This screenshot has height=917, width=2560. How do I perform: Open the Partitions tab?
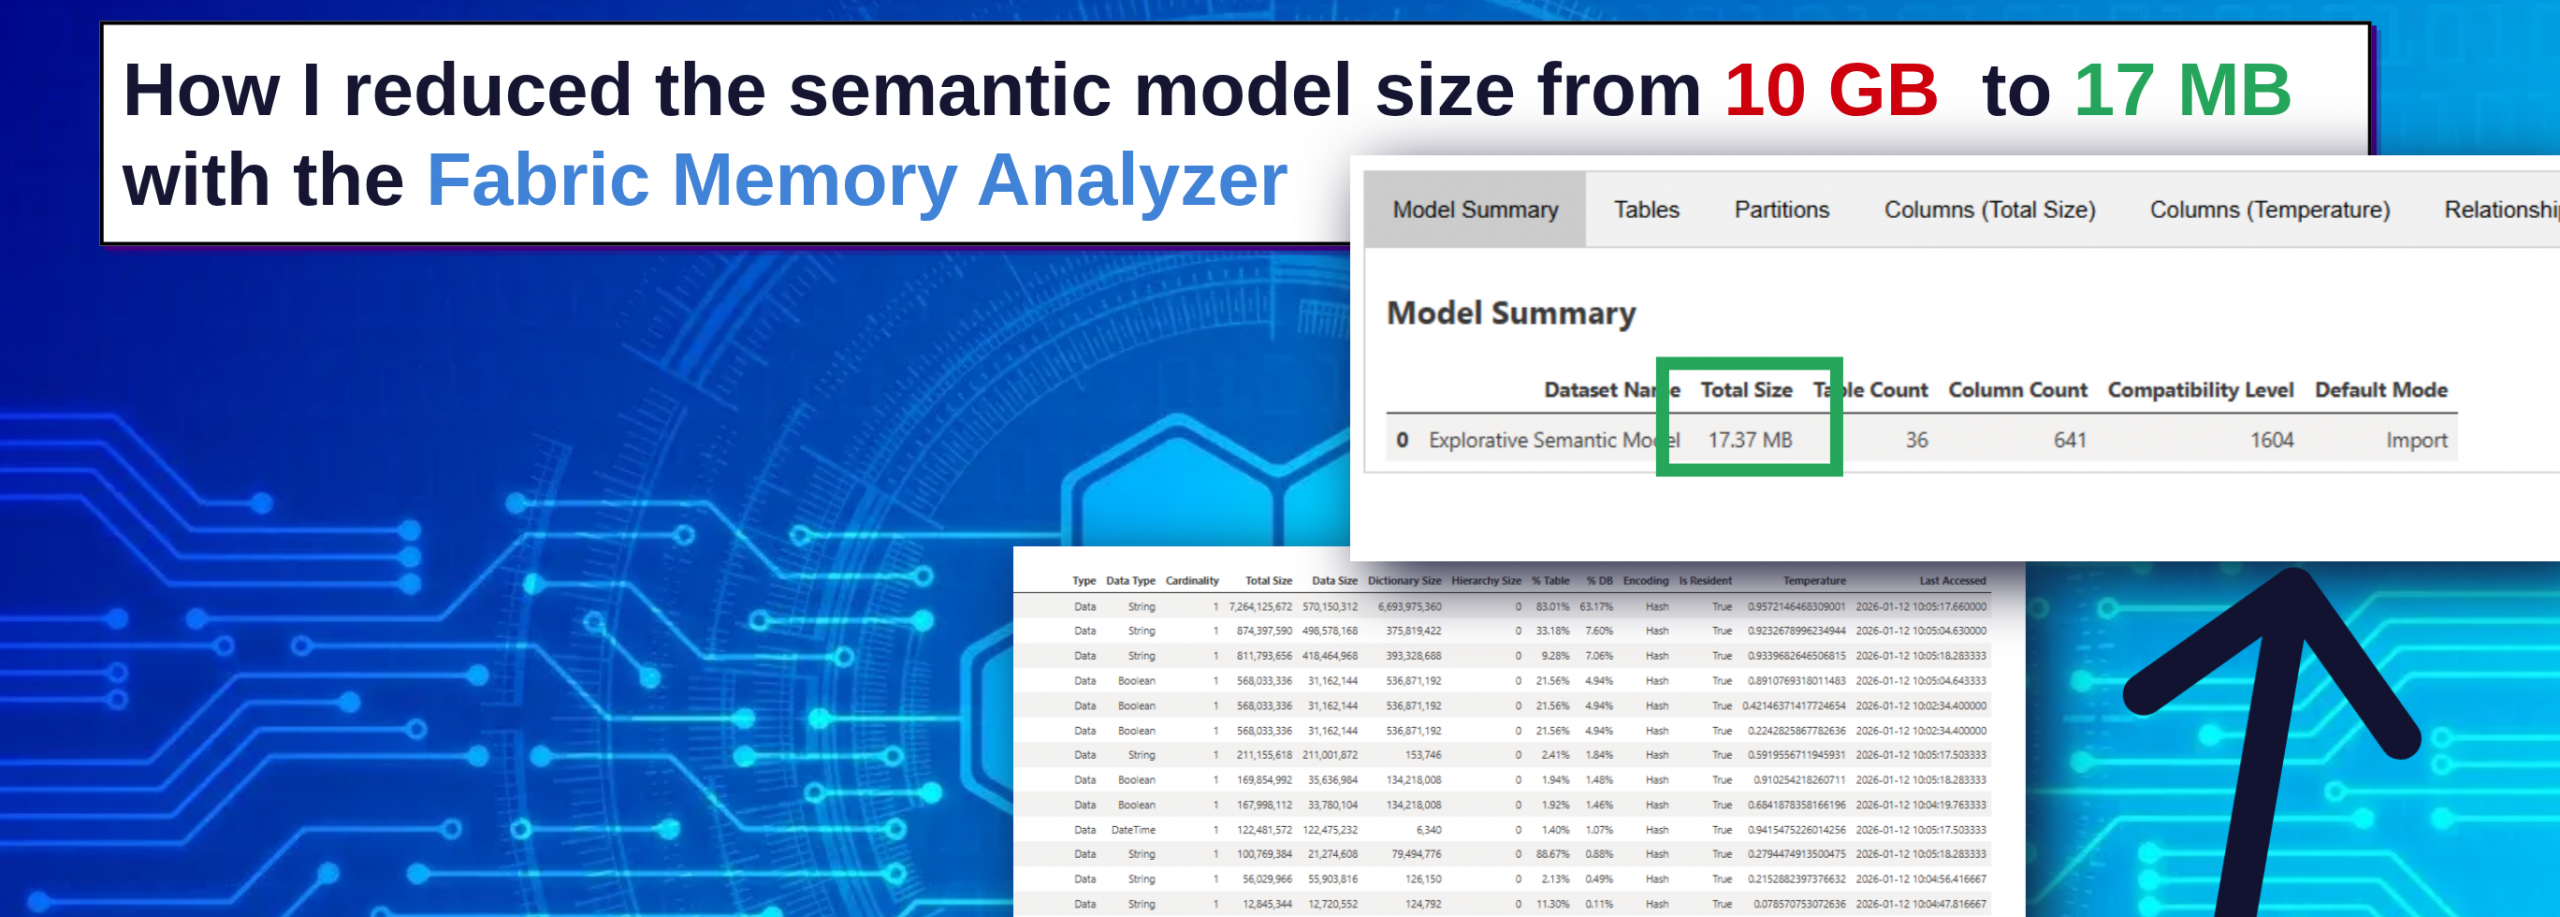1781,210
